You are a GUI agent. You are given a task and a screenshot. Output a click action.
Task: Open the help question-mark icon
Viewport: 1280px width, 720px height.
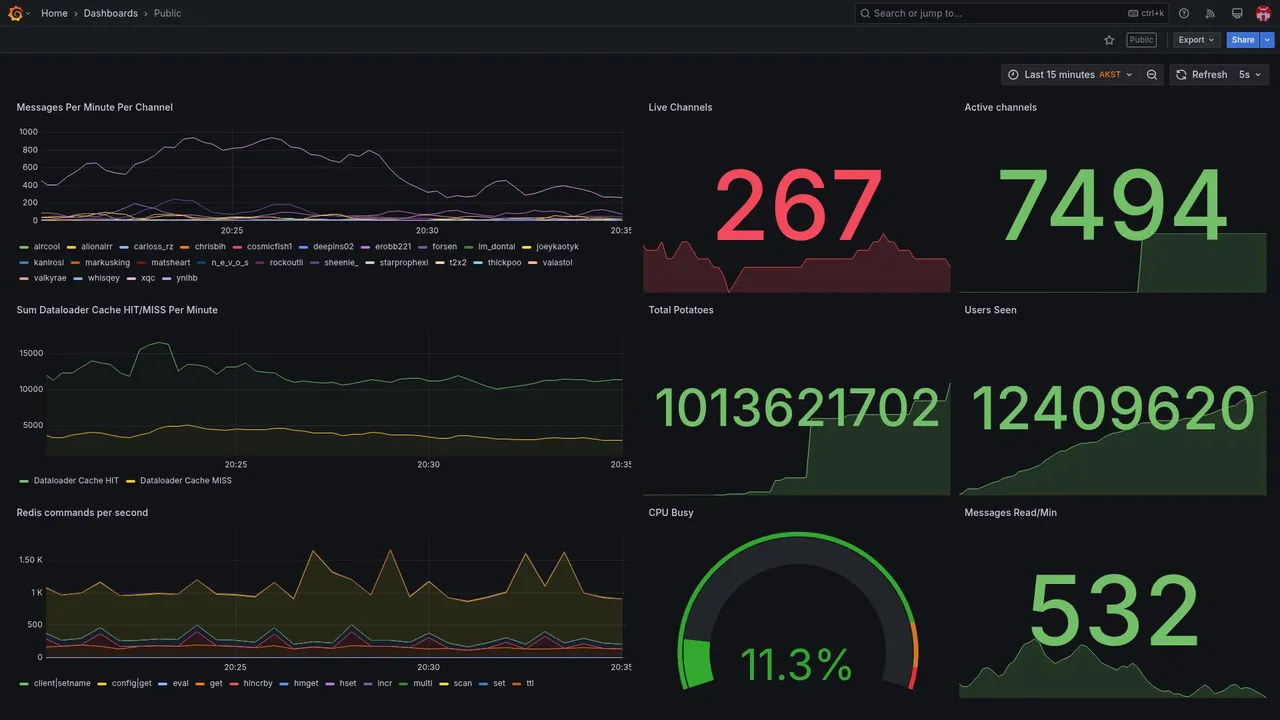(x=1184, y=13)
